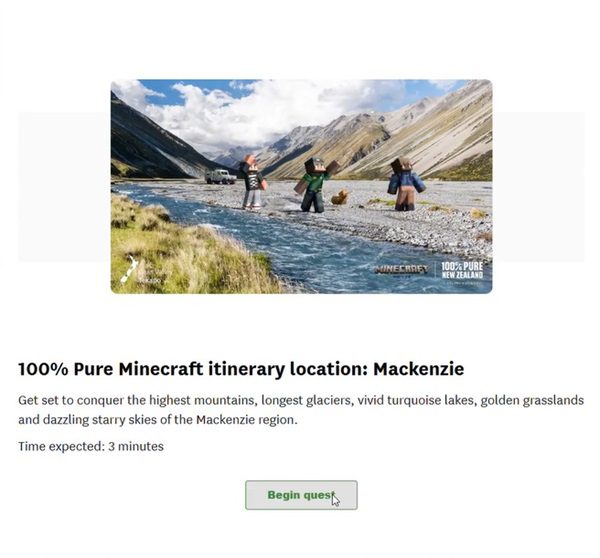Select the Minecraft character in green shirt
The height and width of the screenshot is (558, 600).
tap(315, 185)
